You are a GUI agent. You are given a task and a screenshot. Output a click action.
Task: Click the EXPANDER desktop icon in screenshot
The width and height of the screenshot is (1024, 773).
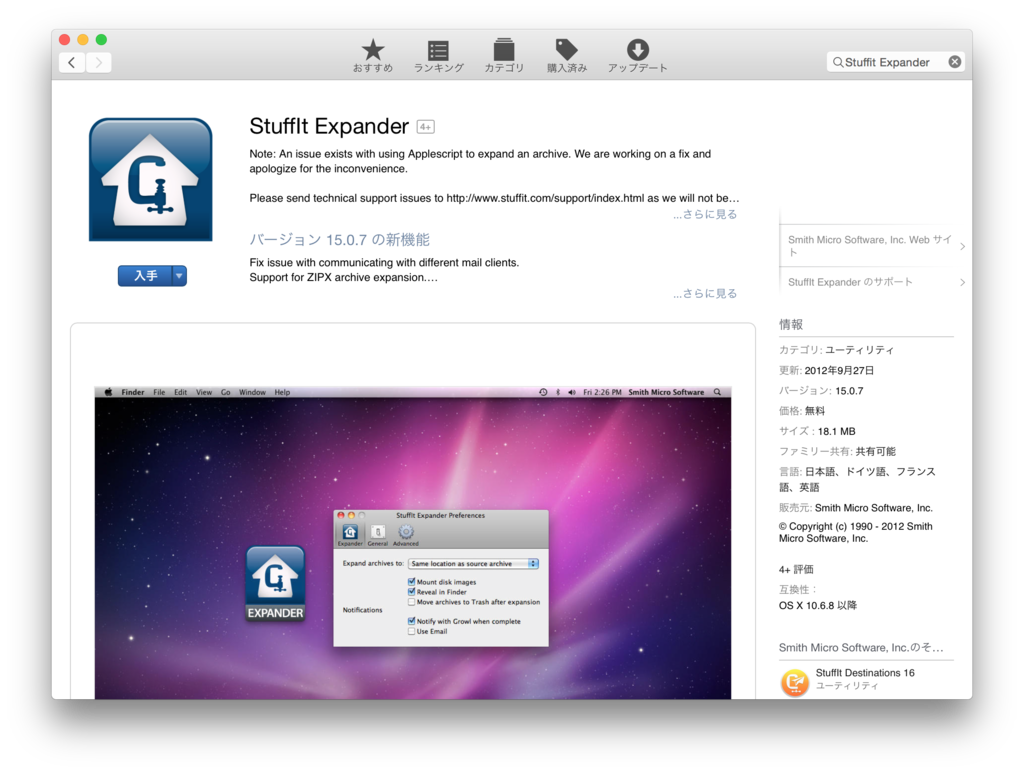(x=275, y=583)
